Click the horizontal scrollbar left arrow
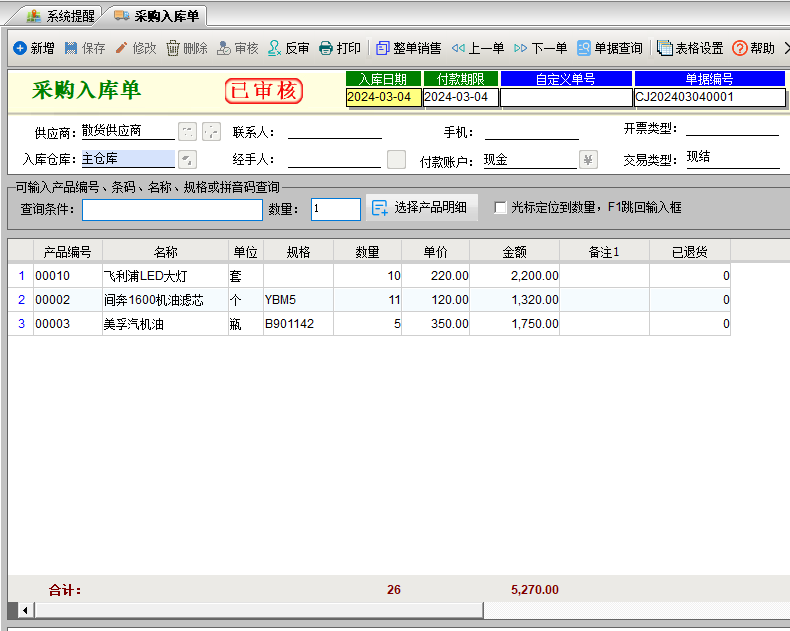Viewport: 790px width, 631px height. [24, 610]
